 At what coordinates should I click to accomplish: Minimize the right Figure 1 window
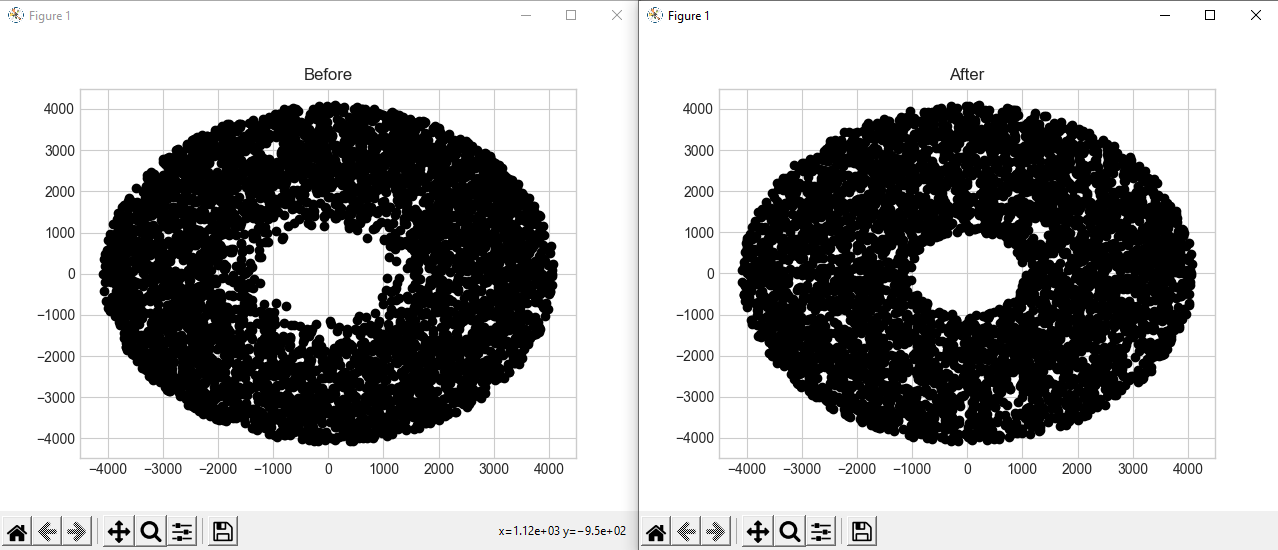pos(1165,15)
